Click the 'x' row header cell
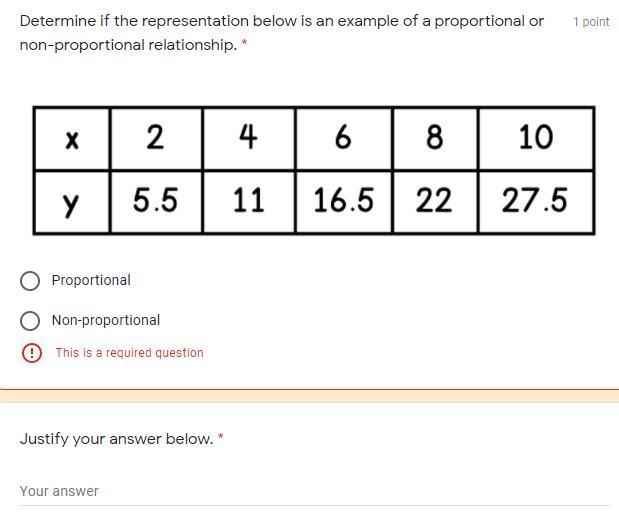 coord(72,139)
